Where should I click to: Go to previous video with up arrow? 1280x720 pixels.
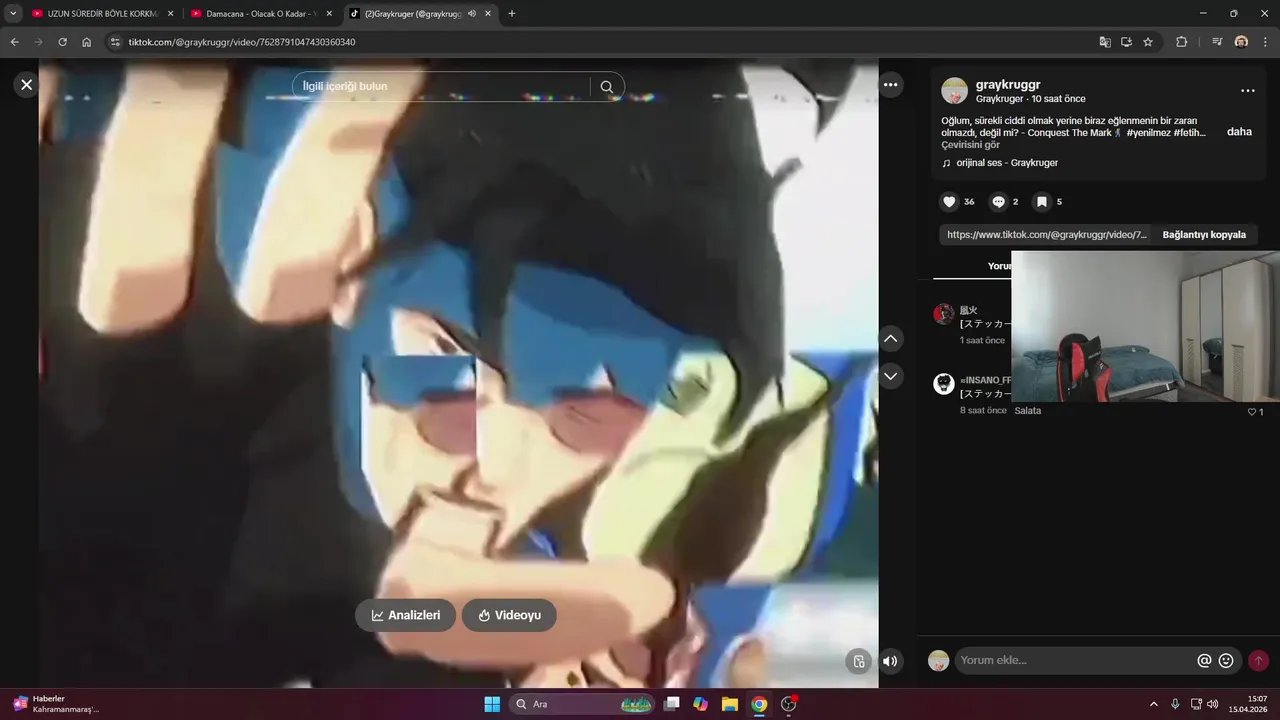tap(890, 339)
